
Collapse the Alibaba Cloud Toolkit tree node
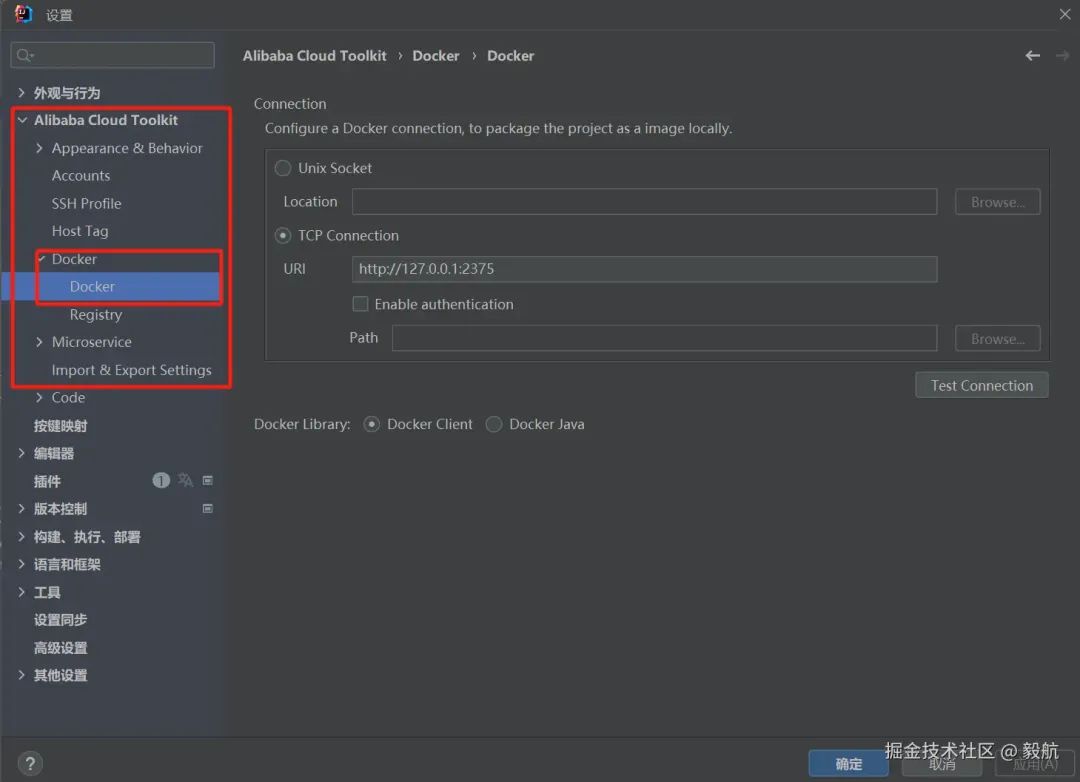[x=22, y=120]
